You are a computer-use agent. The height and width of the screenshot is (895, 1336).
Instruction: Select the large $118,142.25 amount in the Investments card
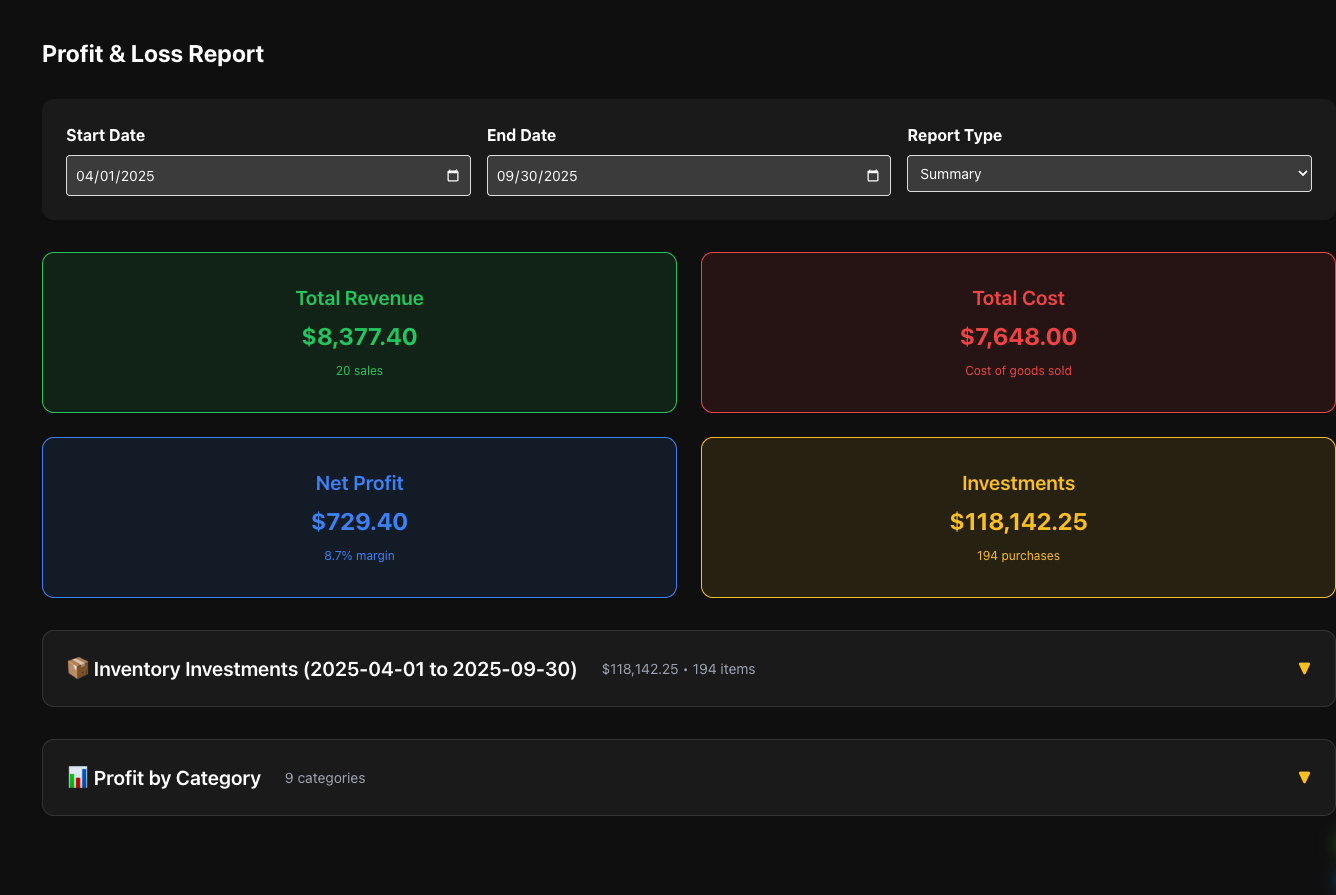click(1018, 522)
